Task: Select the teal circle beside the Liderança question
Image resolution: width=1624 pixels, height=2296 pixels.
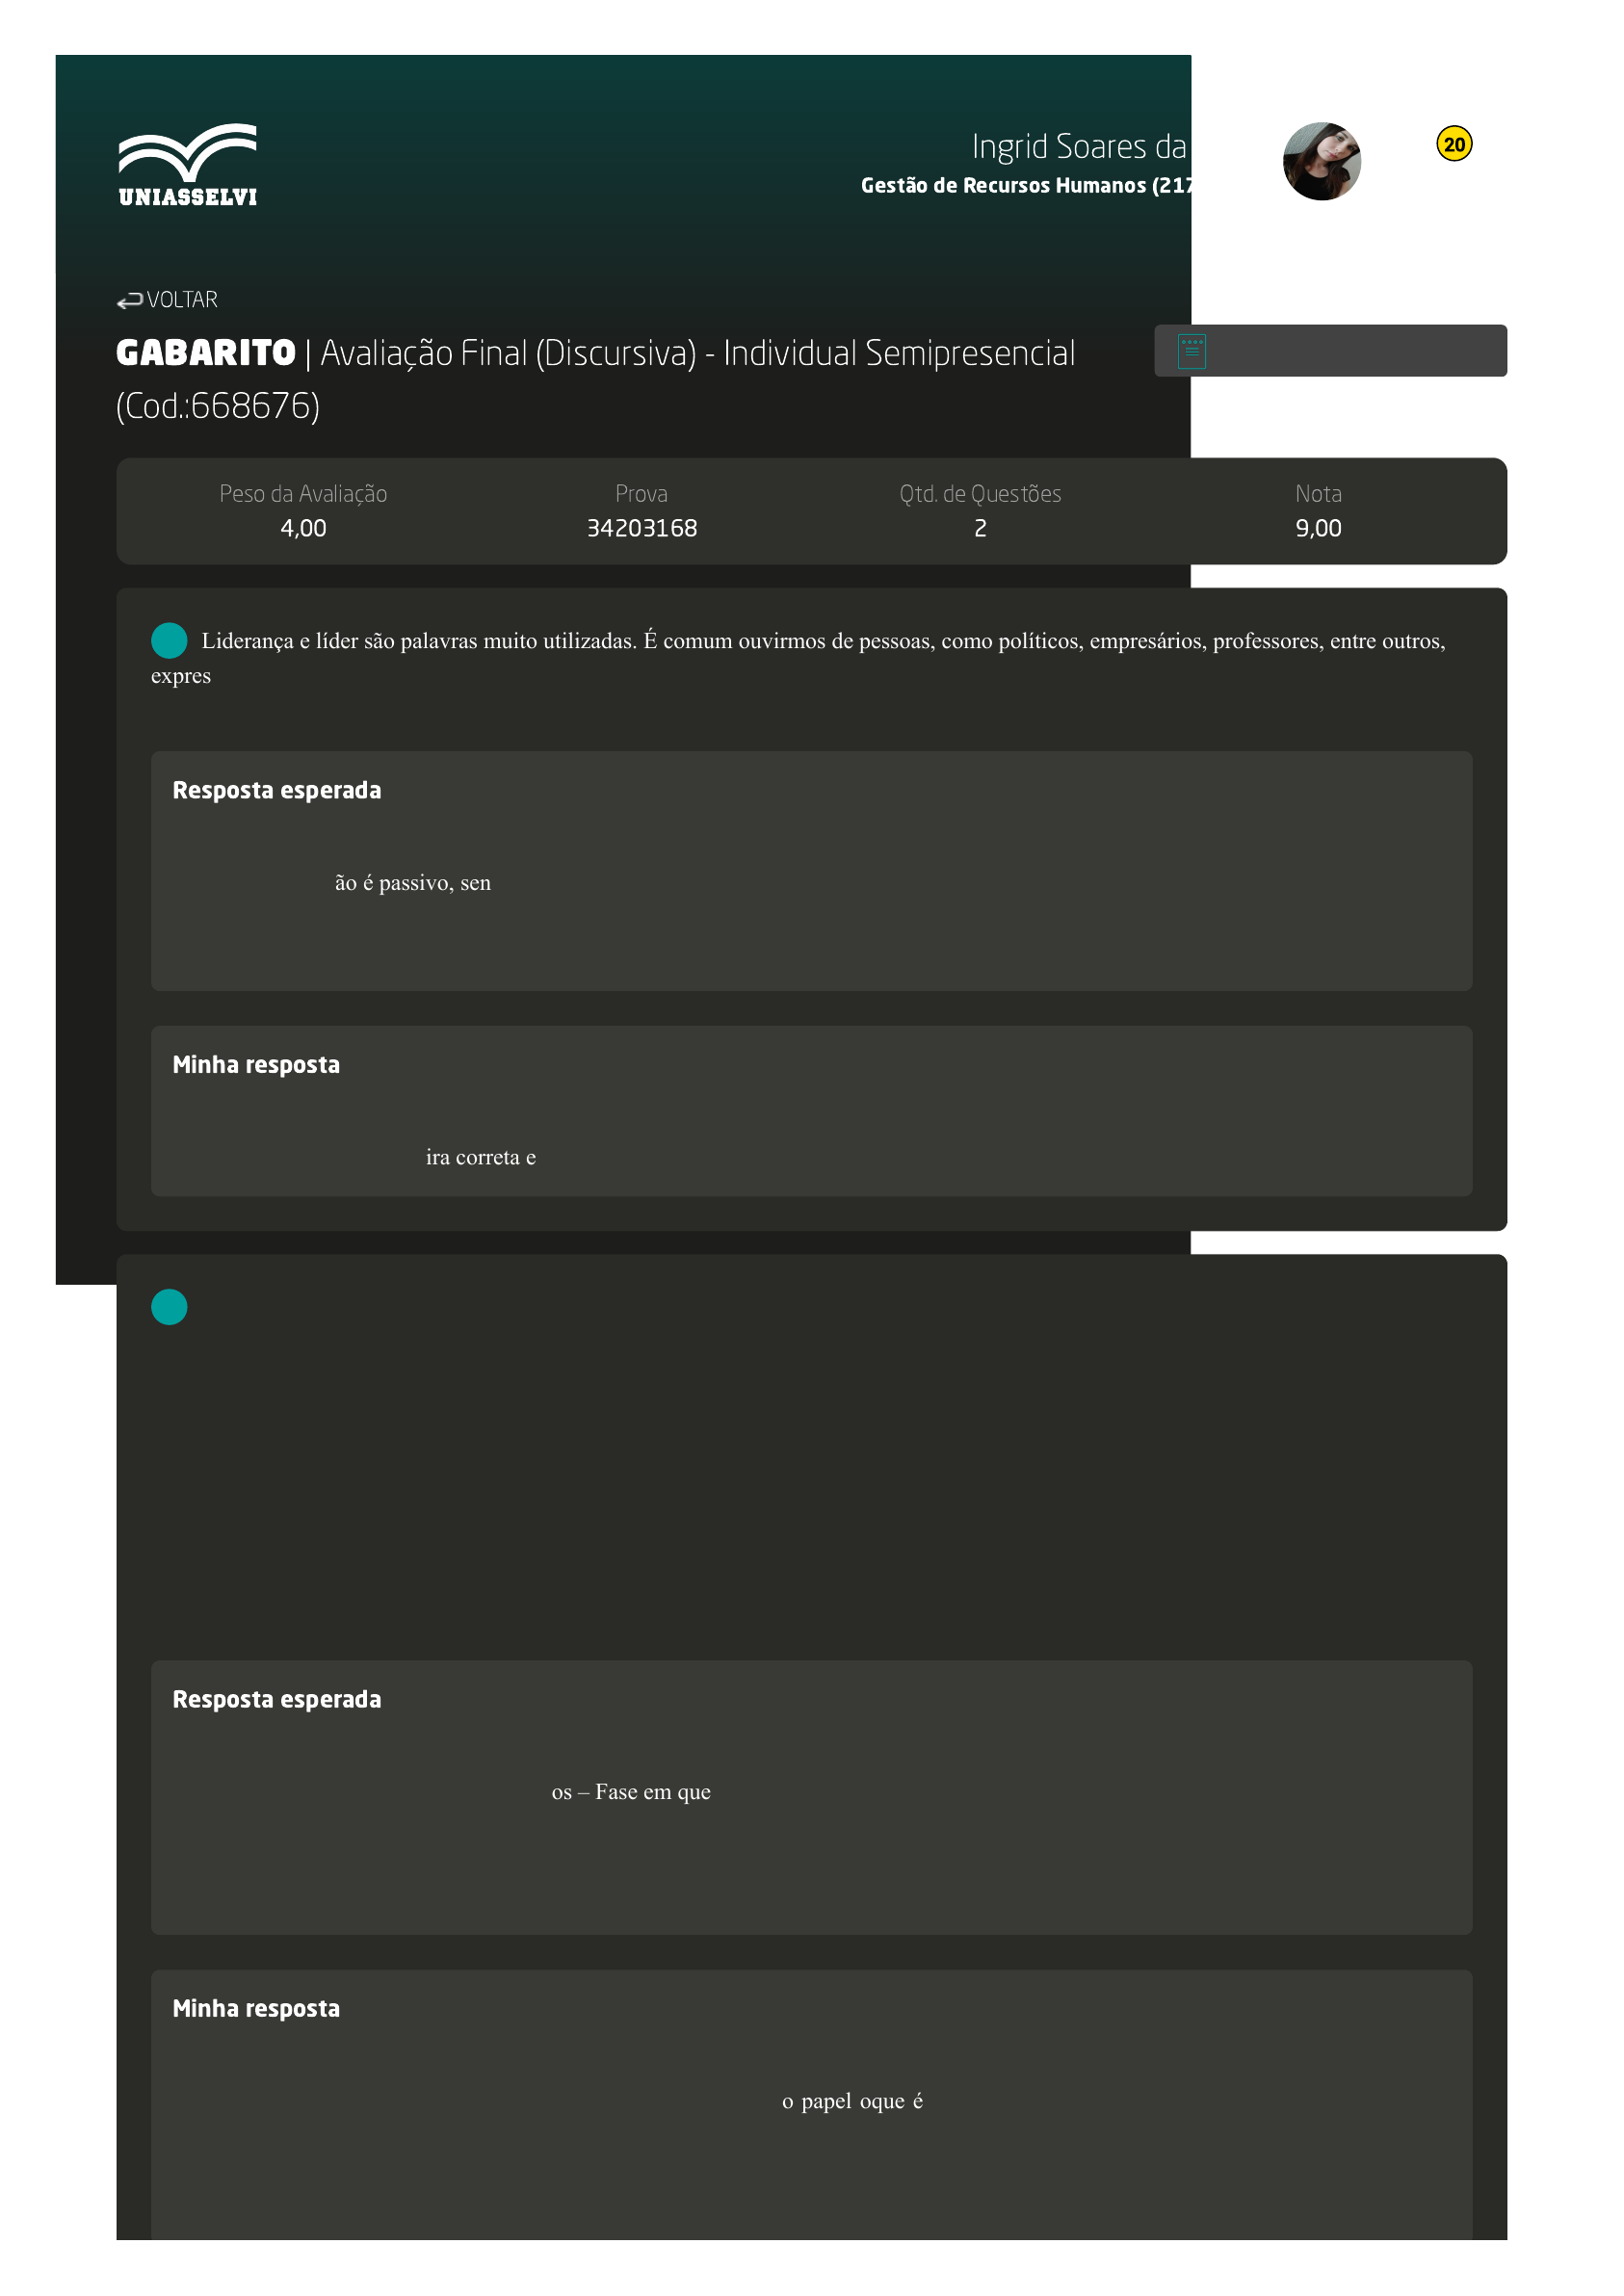Action: pos(169,640)
